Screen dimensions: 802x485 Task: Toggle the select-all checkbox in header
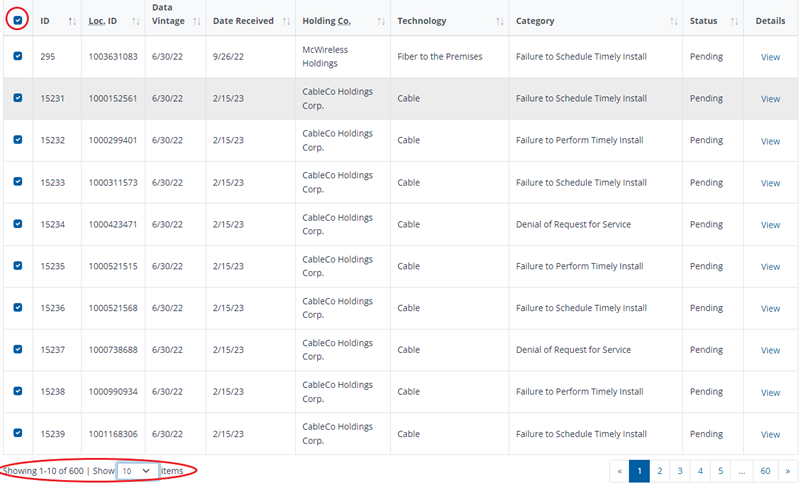click(x=18, y=20)
